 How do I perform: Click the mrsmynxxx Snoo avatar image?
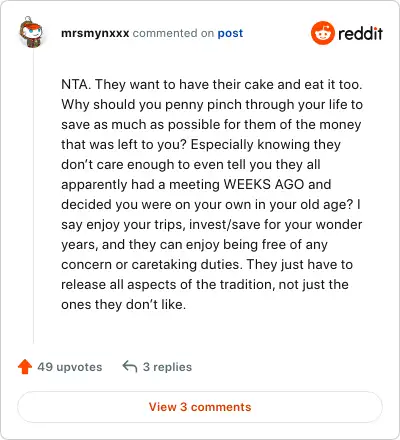[x=31, y=32]
